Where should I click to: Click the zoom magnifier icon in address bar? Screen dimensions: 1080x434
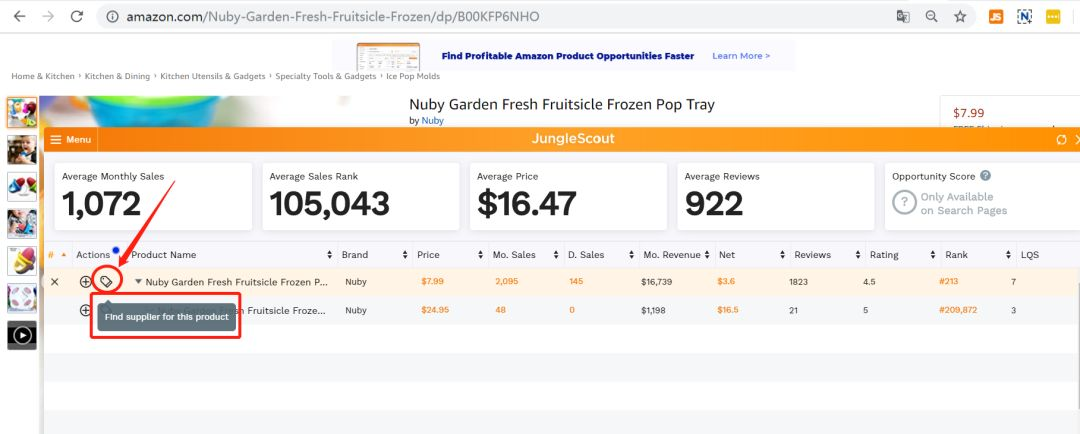pos(931,17)
